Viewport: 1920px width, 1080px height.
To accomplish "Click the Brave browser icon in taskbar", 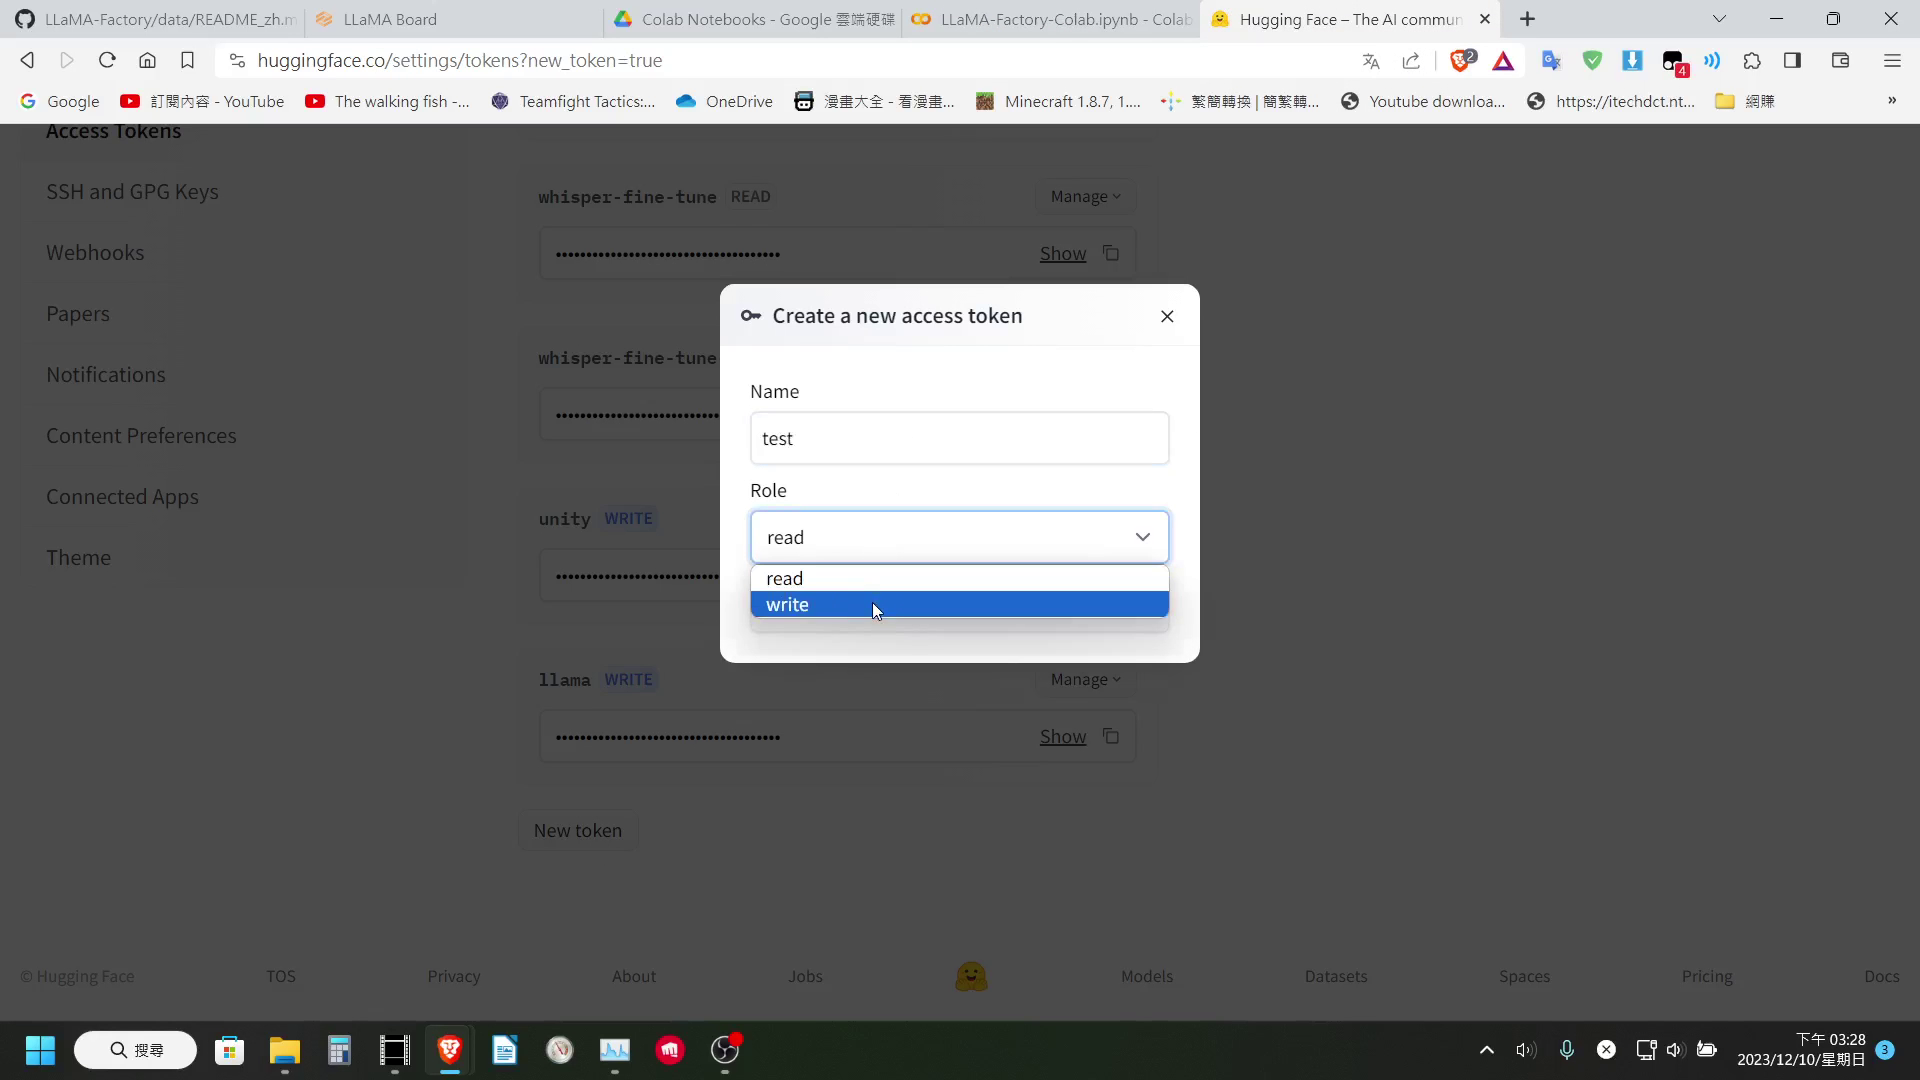I will pyautogui.click(x=450, y=1050).
